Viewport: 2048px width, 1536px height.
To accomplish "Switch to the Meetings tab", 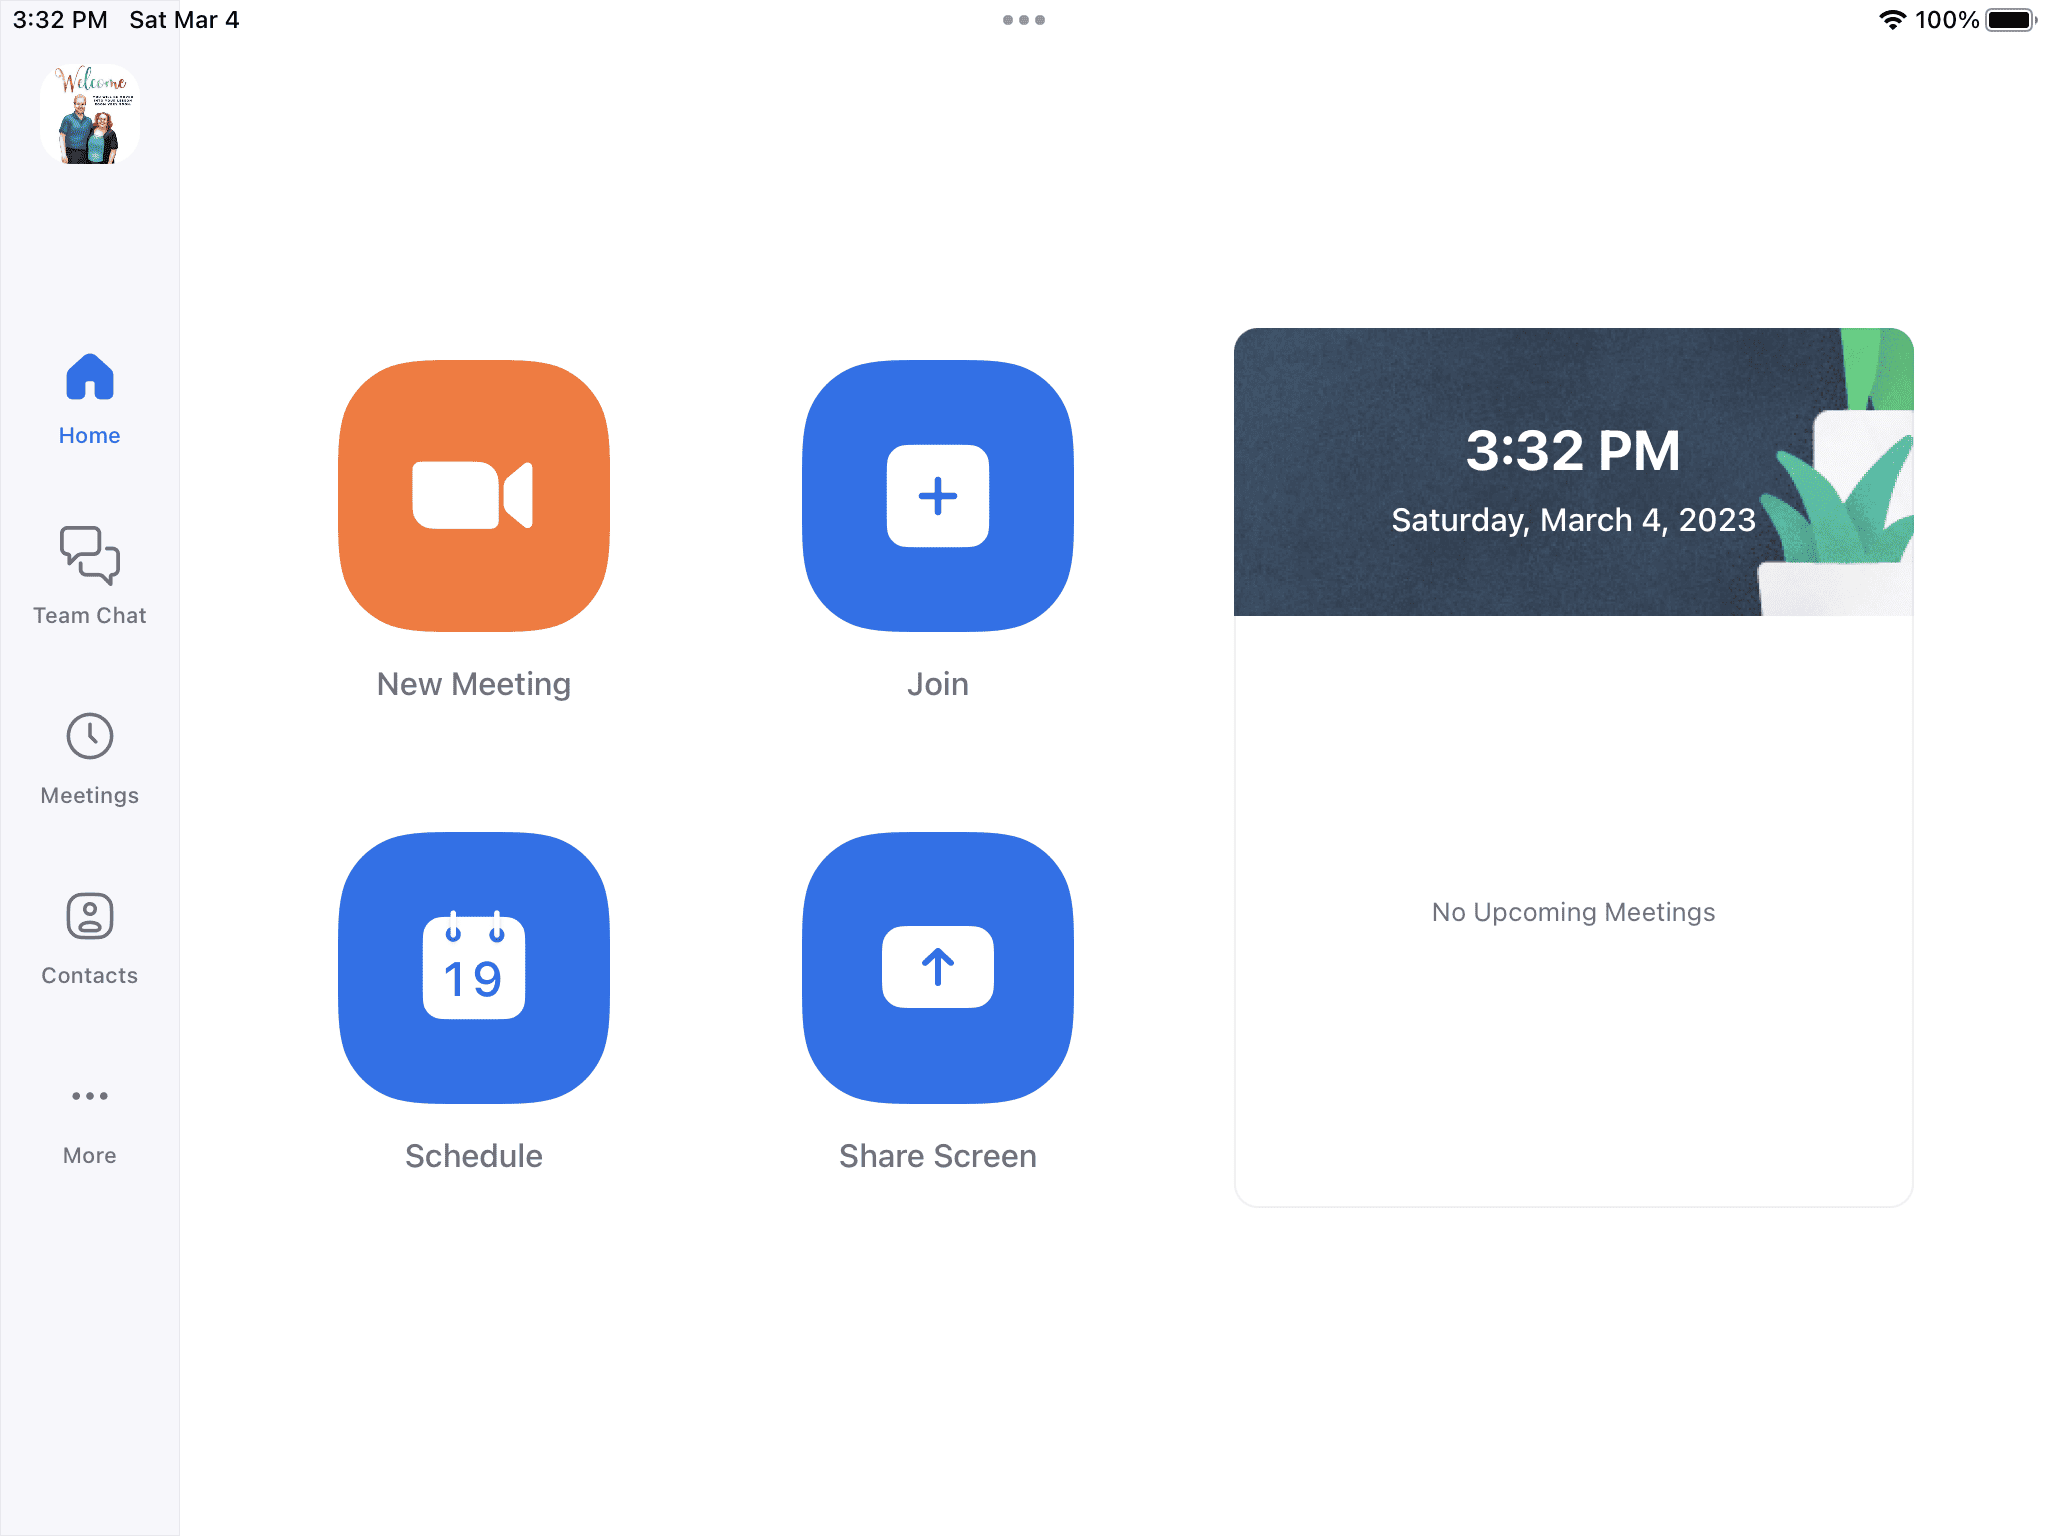I will point(90,759).
